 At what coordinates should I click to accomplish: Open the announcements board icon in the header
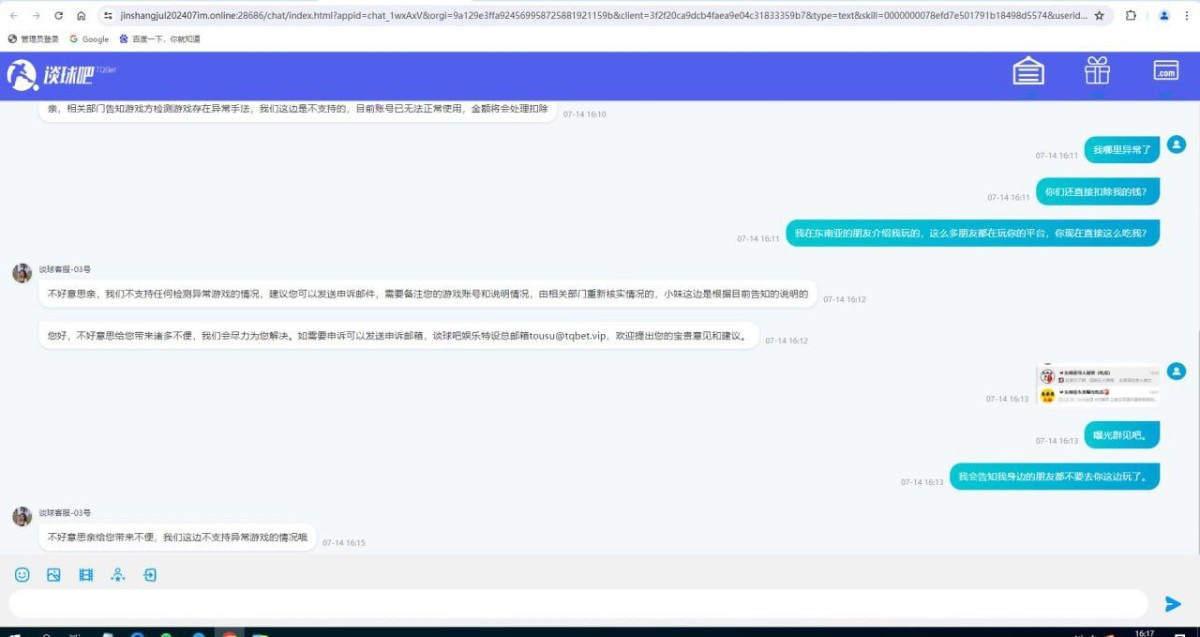(1028, 71)
